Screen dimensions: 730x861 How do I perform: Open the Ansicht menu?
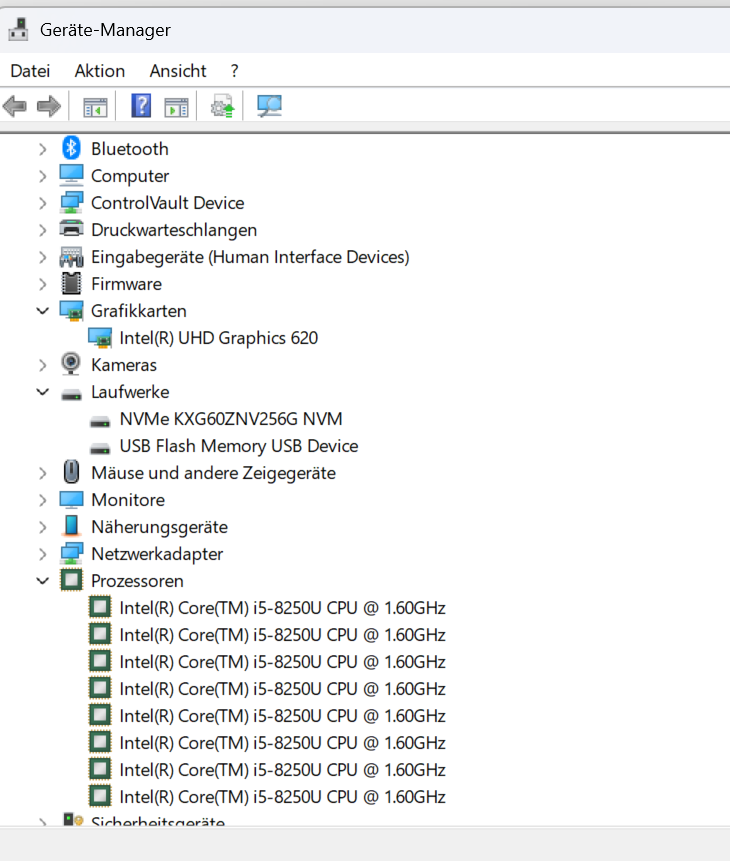pyautogui.click(x=178, y=71)
